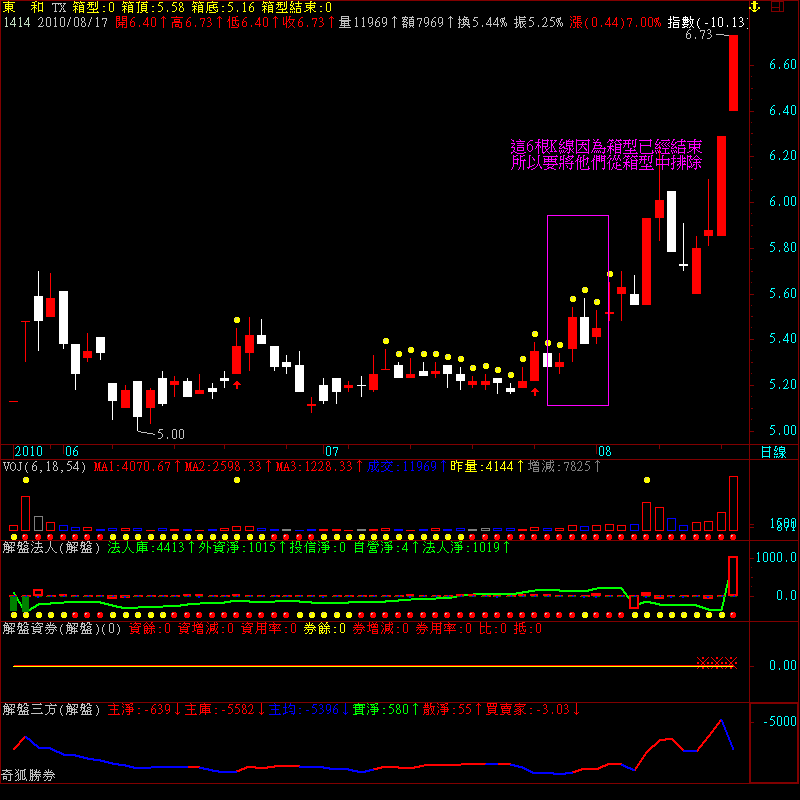Click the purple annotation about 這6根K線

point(606,155)
